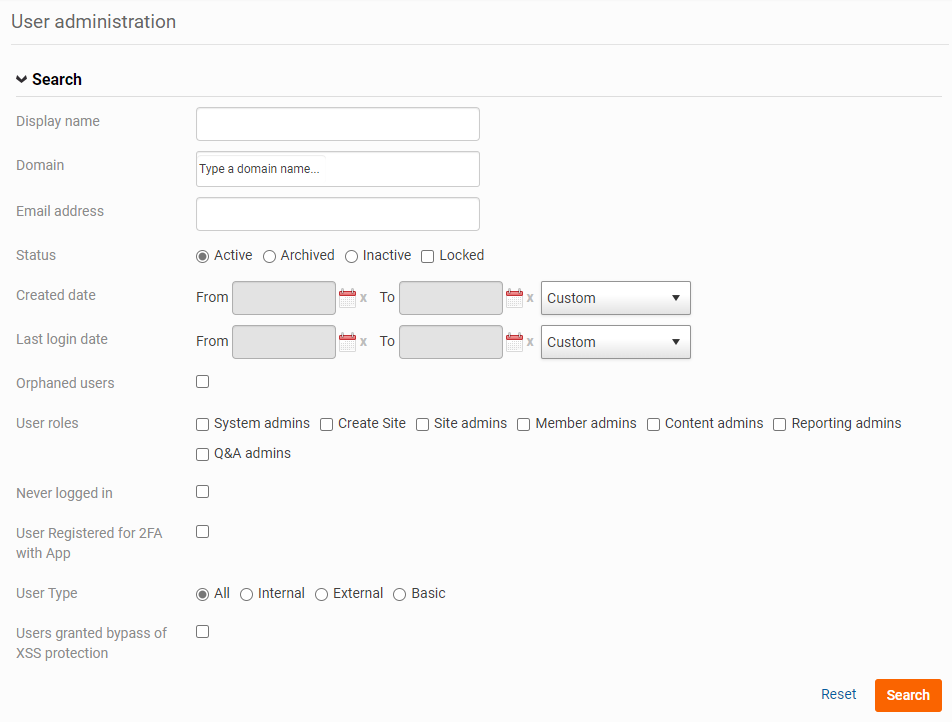This screenshot has height=722, width=952.
Task: Enable the Orphaned users checkbox
Action: (x=203, y=382)
